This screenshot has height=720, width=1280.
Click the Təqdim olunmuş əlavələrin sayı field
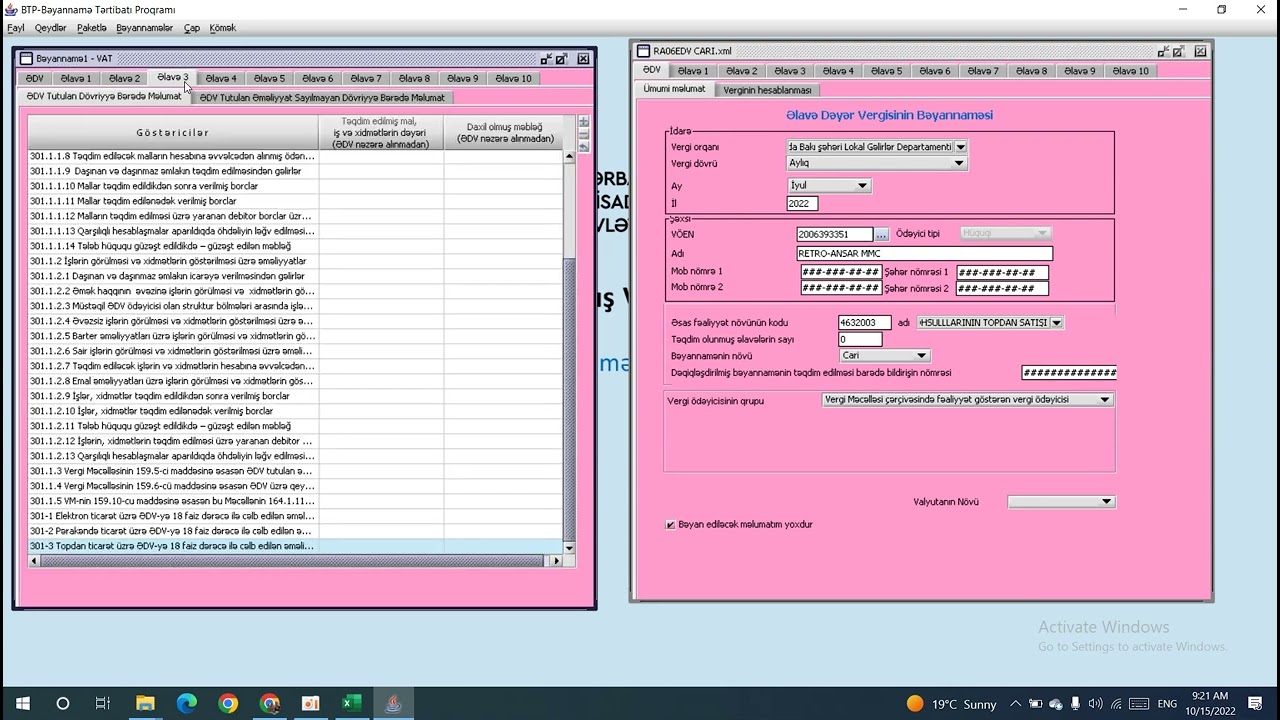pyautogui.click(x=860, y=340)
